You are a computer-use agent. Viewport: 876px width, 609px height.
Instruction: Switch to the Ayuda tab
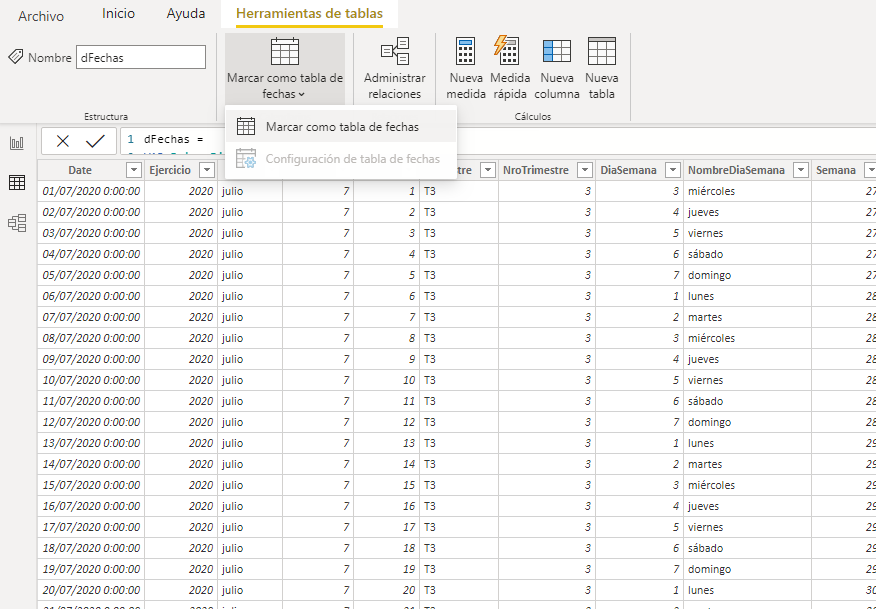(x=185, y=13)
